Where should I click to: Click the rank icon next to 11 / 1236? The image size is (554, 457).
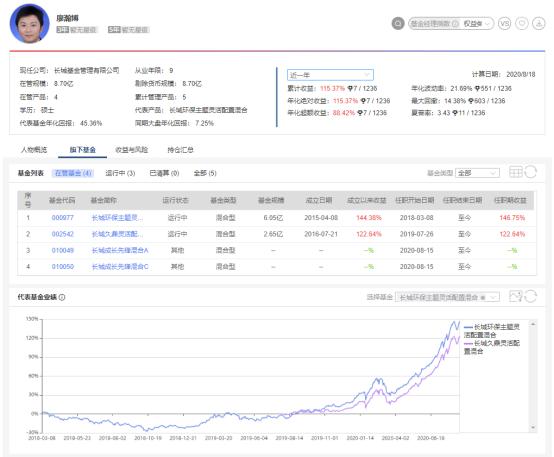point(455,113)
